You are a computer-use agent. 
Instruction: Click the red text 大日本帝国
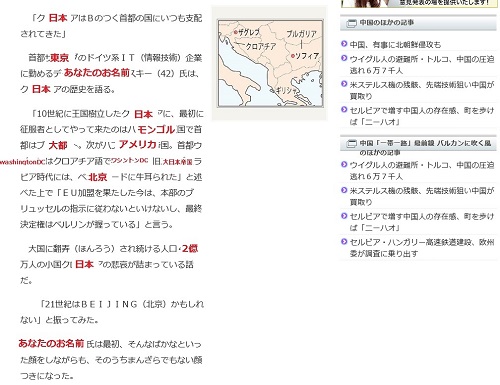click(177, 162)
